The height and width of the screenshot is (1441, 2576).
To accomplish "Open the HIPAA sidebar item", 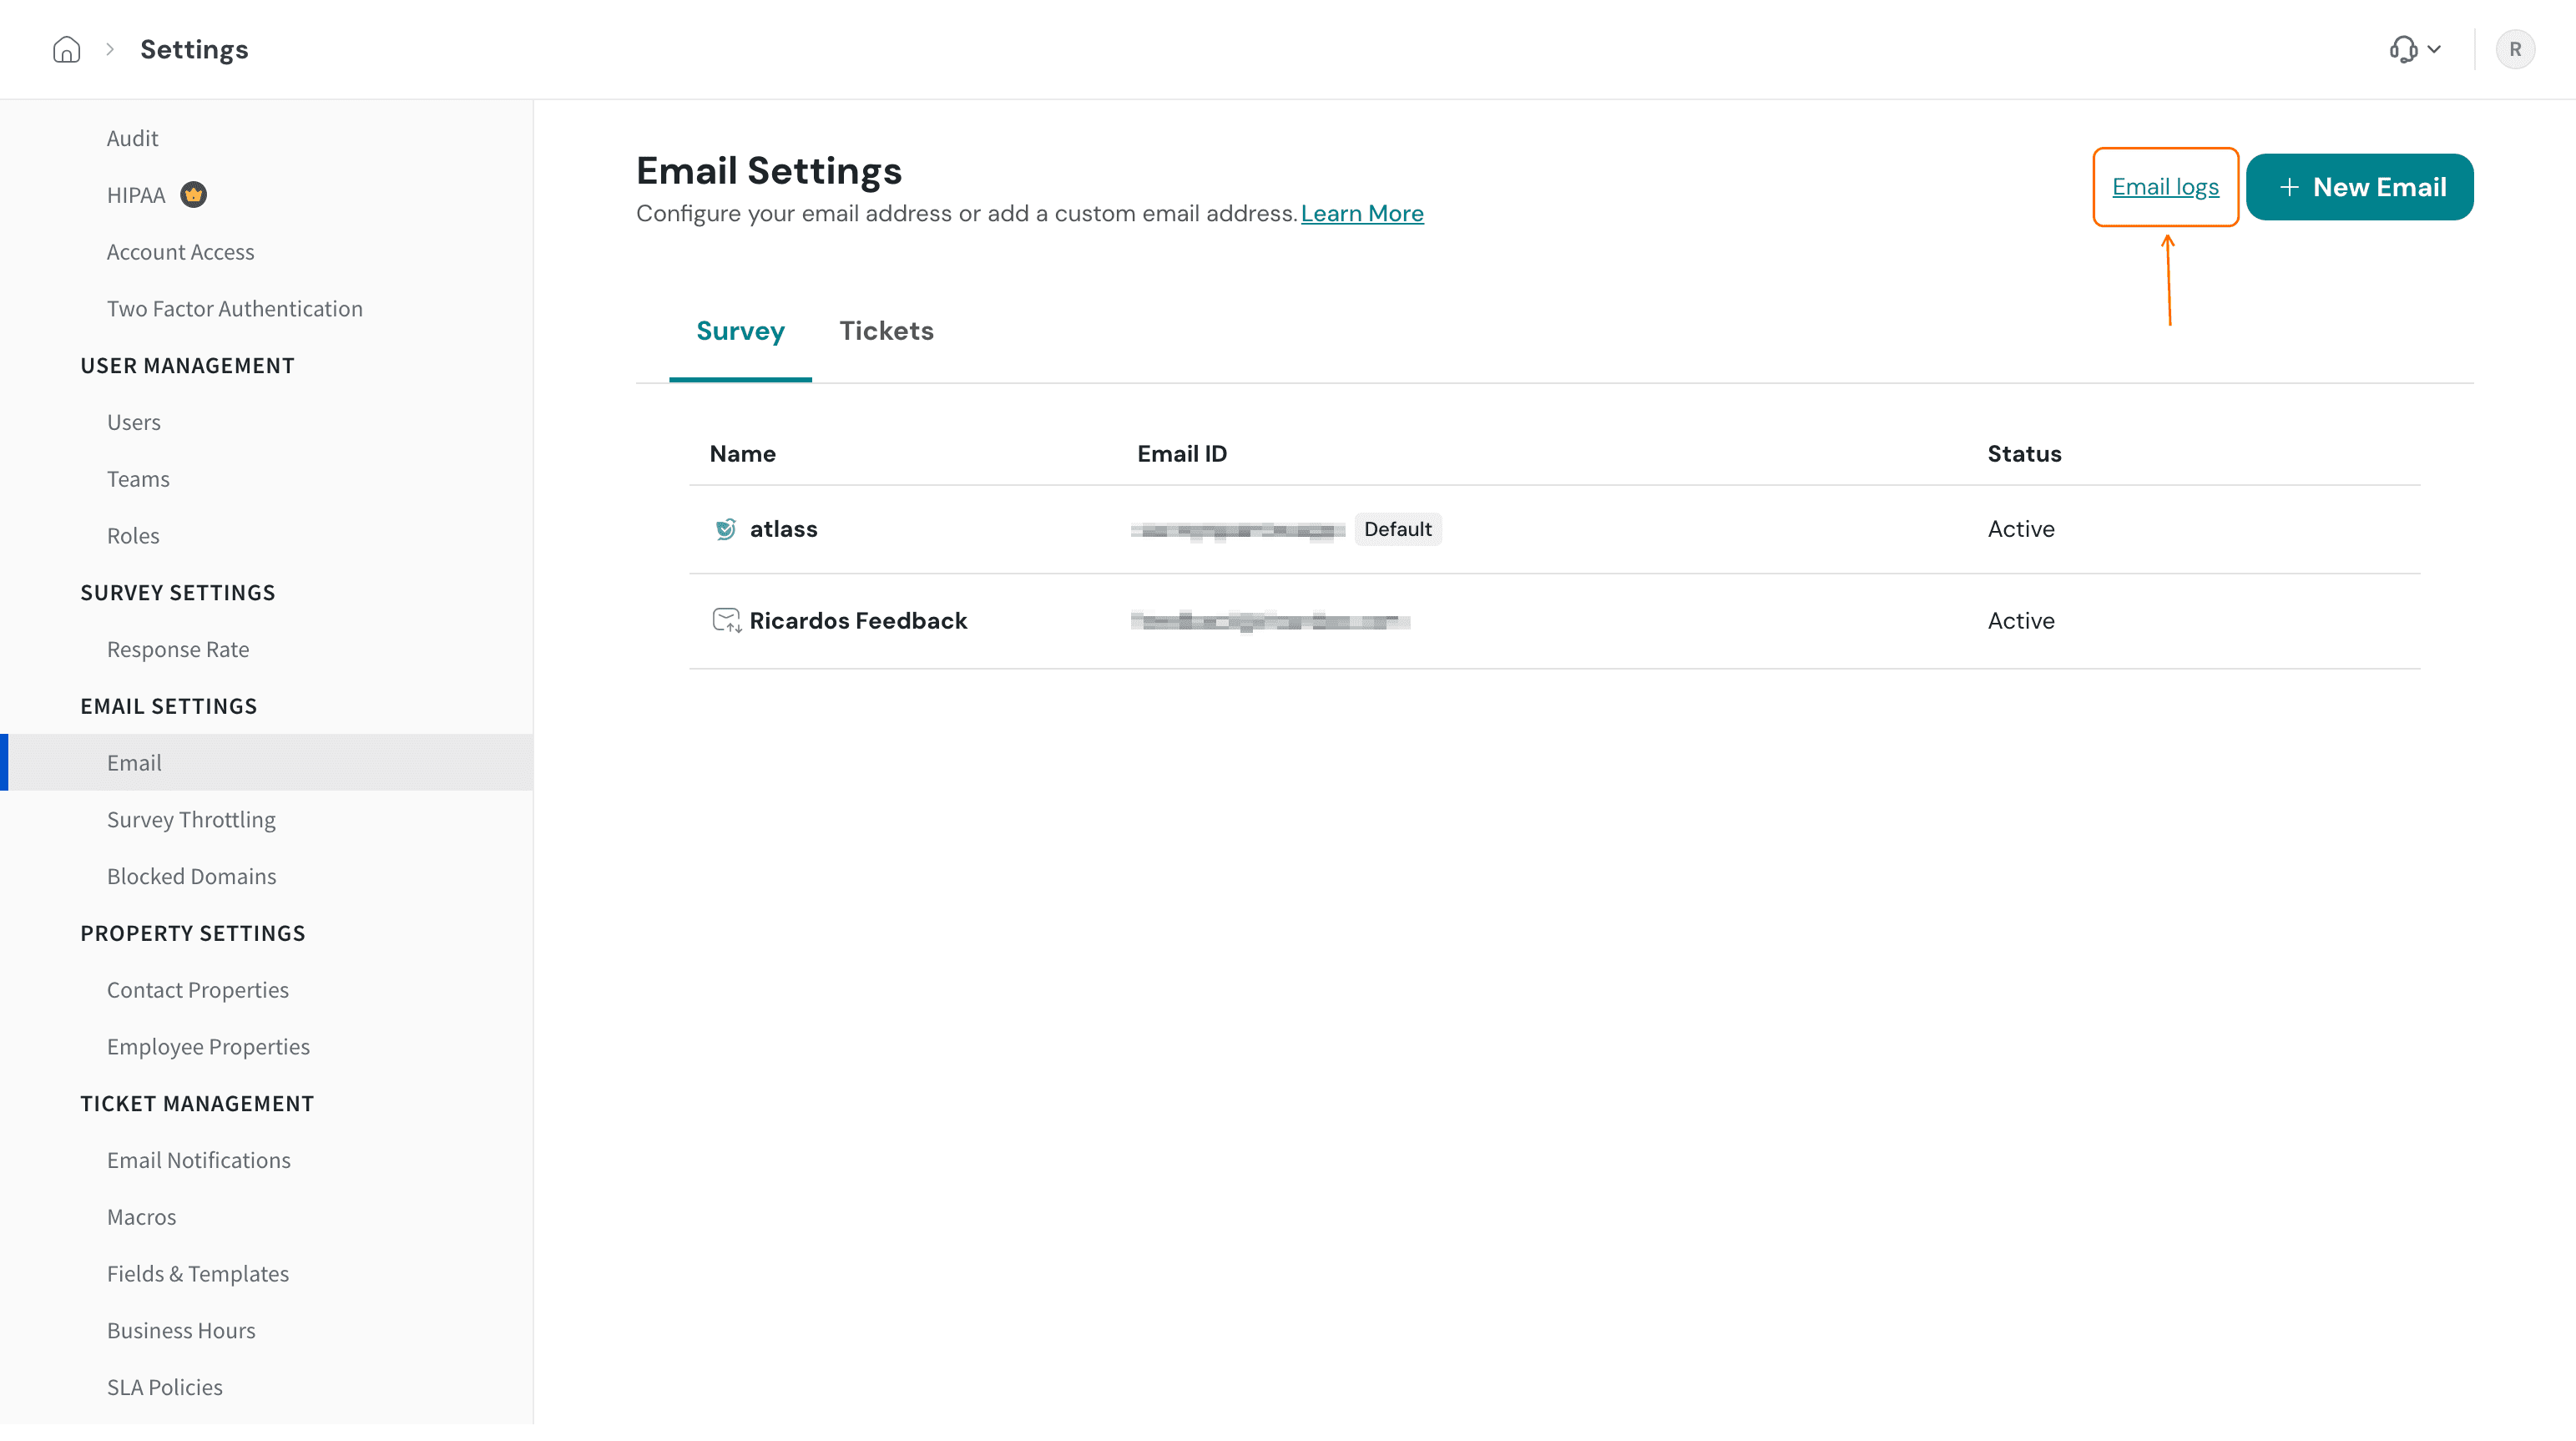I will coord(136,195).
